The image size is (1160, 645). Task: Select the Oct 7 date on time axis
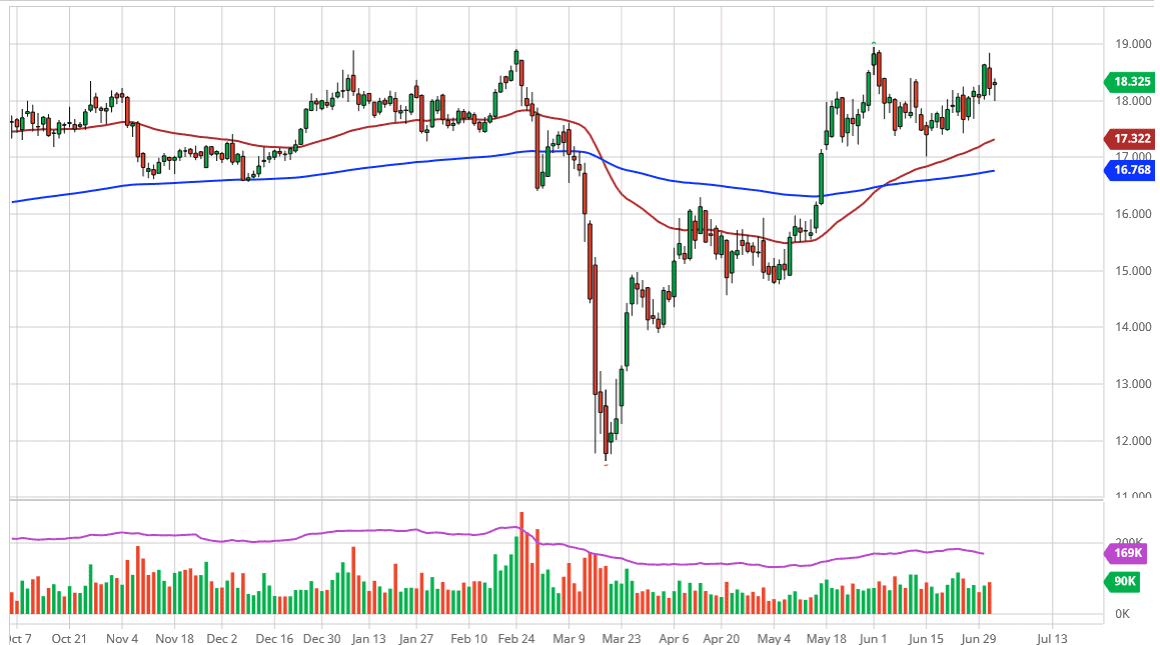point(19,637)
